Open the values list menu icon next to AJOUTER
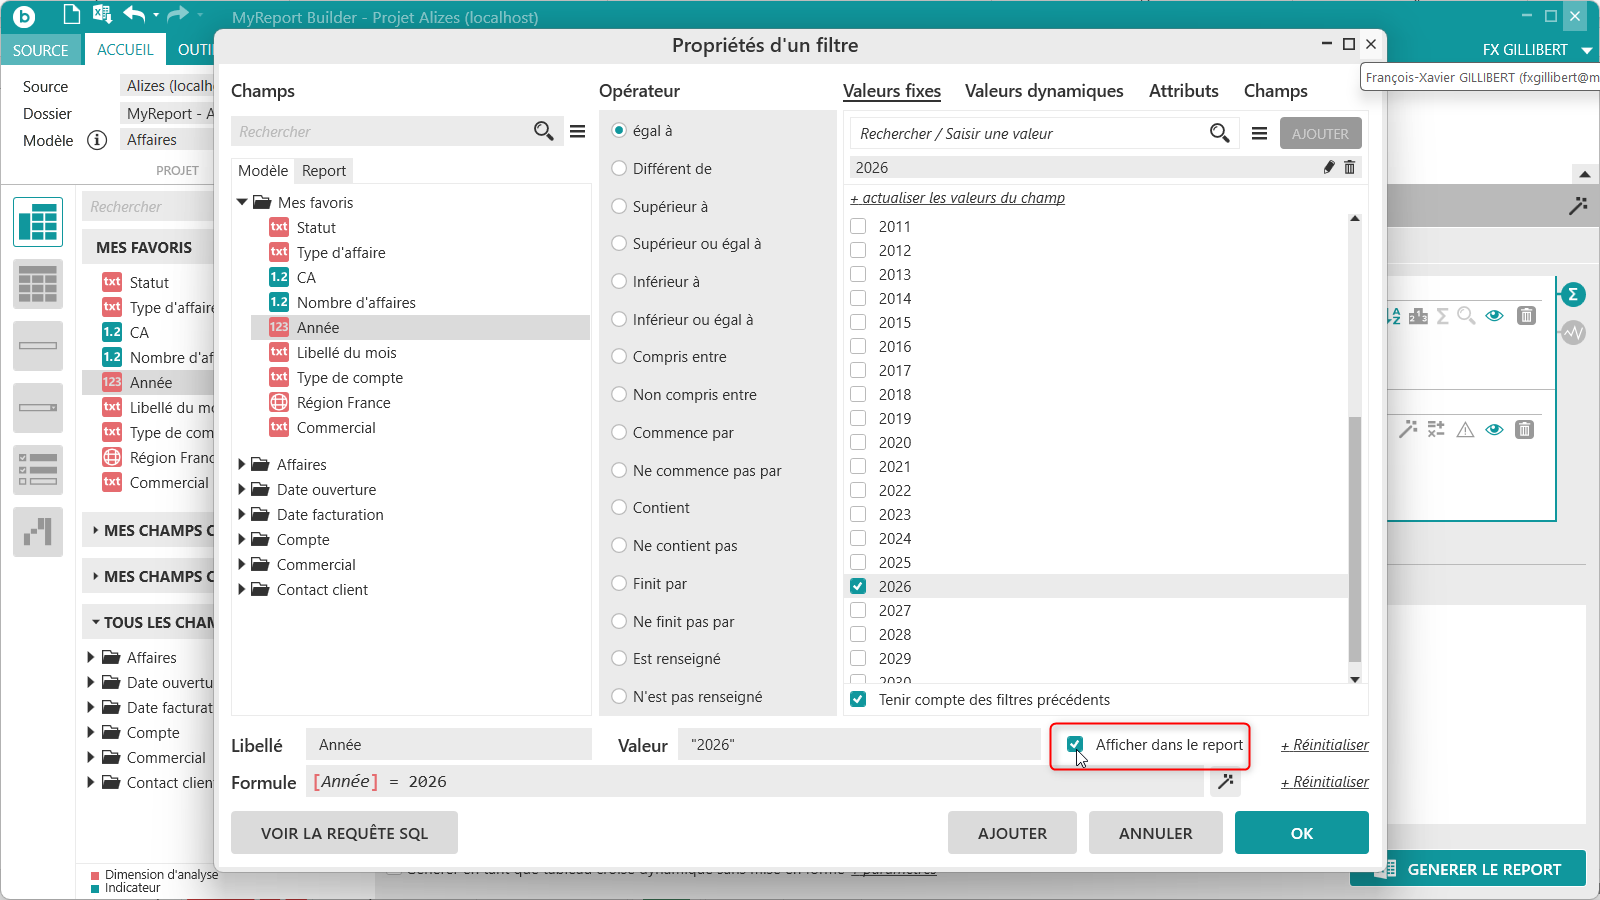Viewport: 1600px width, 900px height. click(x=1260, y=133)
